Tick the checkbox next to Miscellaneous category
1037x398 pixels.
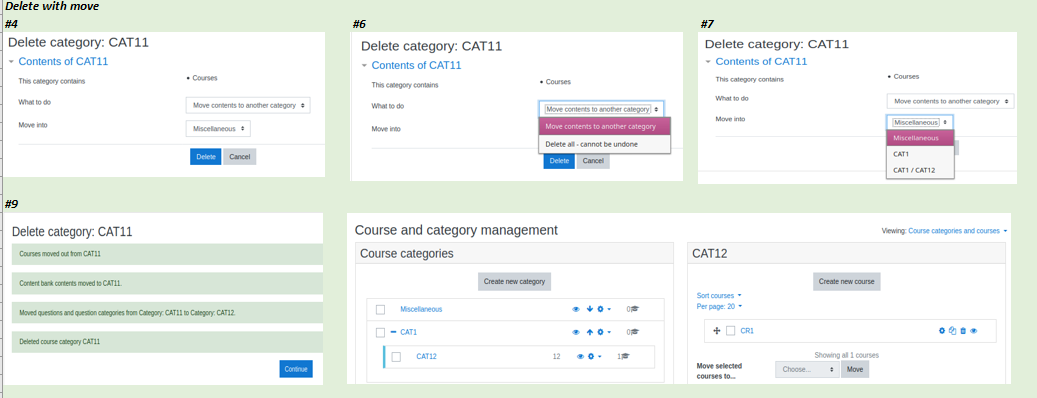[x=380, y=309]
